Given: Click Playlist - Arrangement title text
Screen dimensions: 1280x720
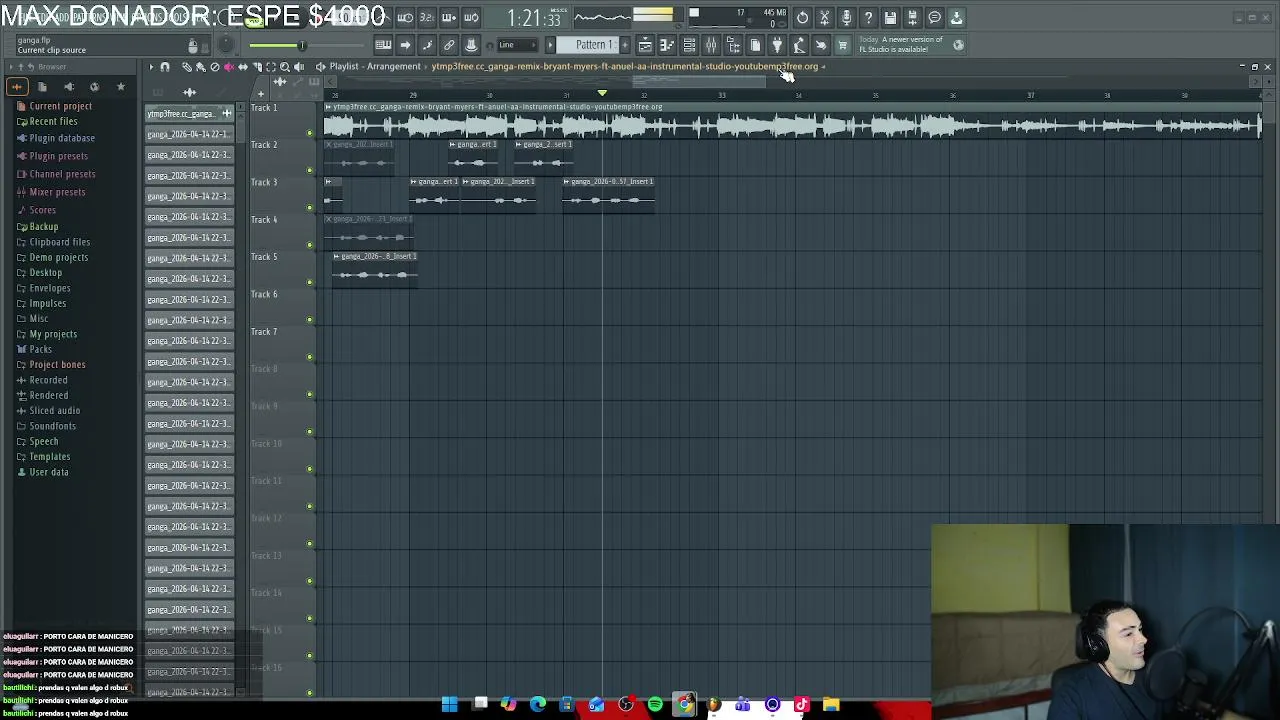Looking at the screenshot, I should tap(375, 66).
